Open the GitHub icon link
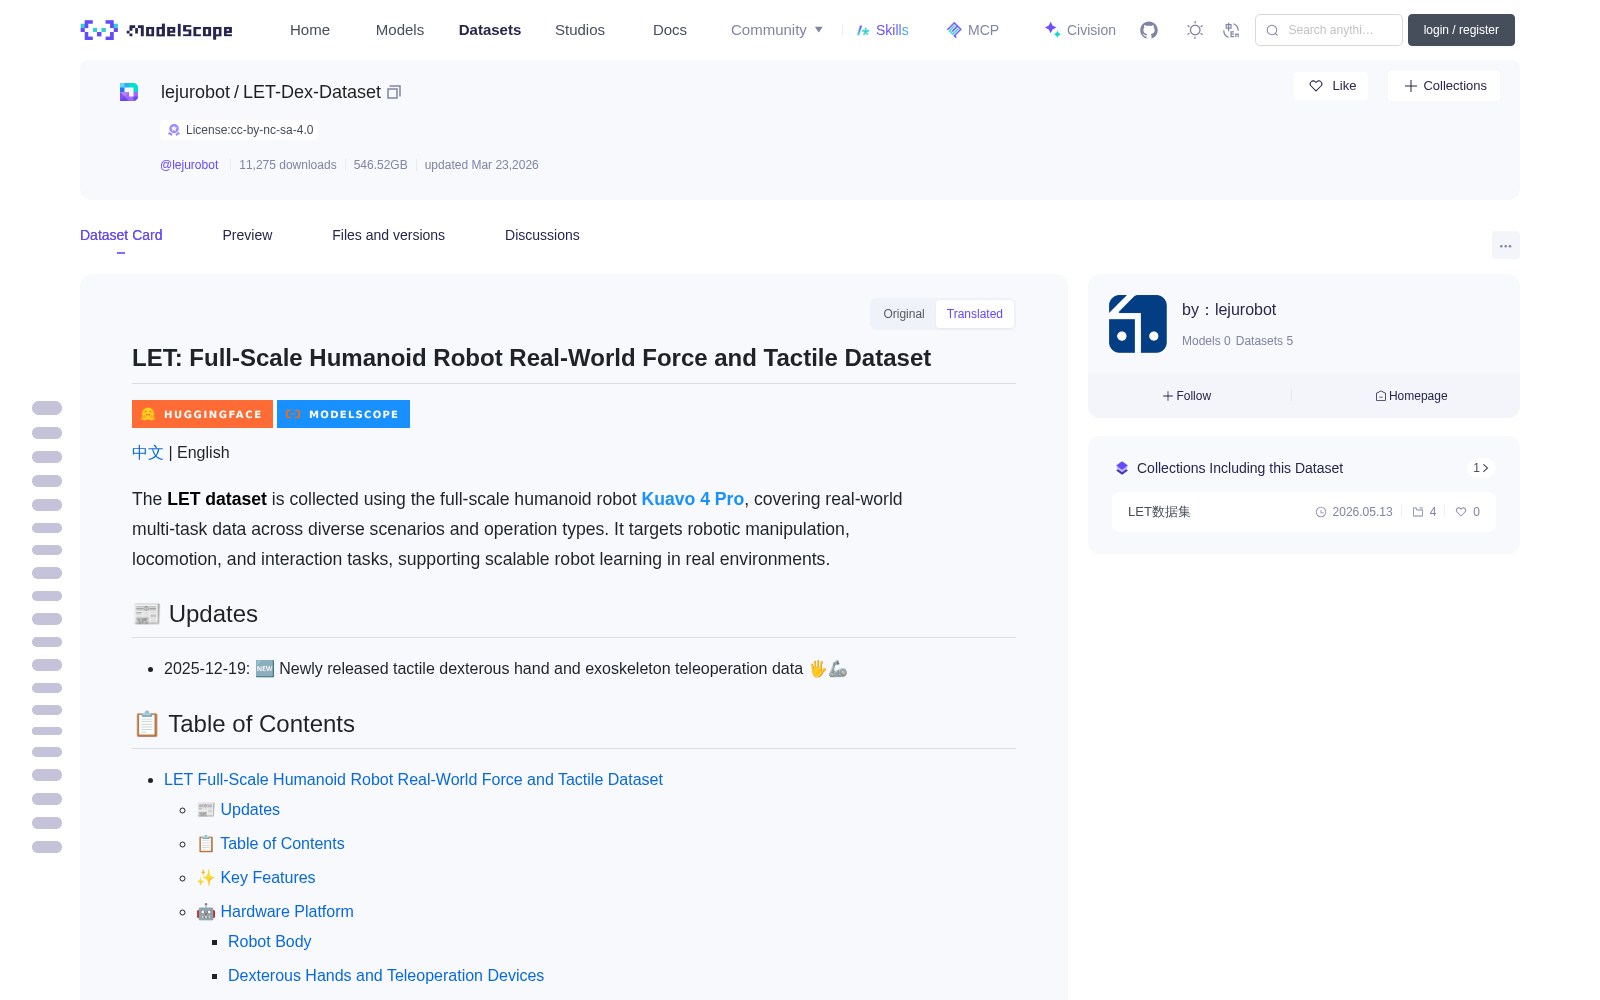1600x1000 pixels. coord(1149,30)
